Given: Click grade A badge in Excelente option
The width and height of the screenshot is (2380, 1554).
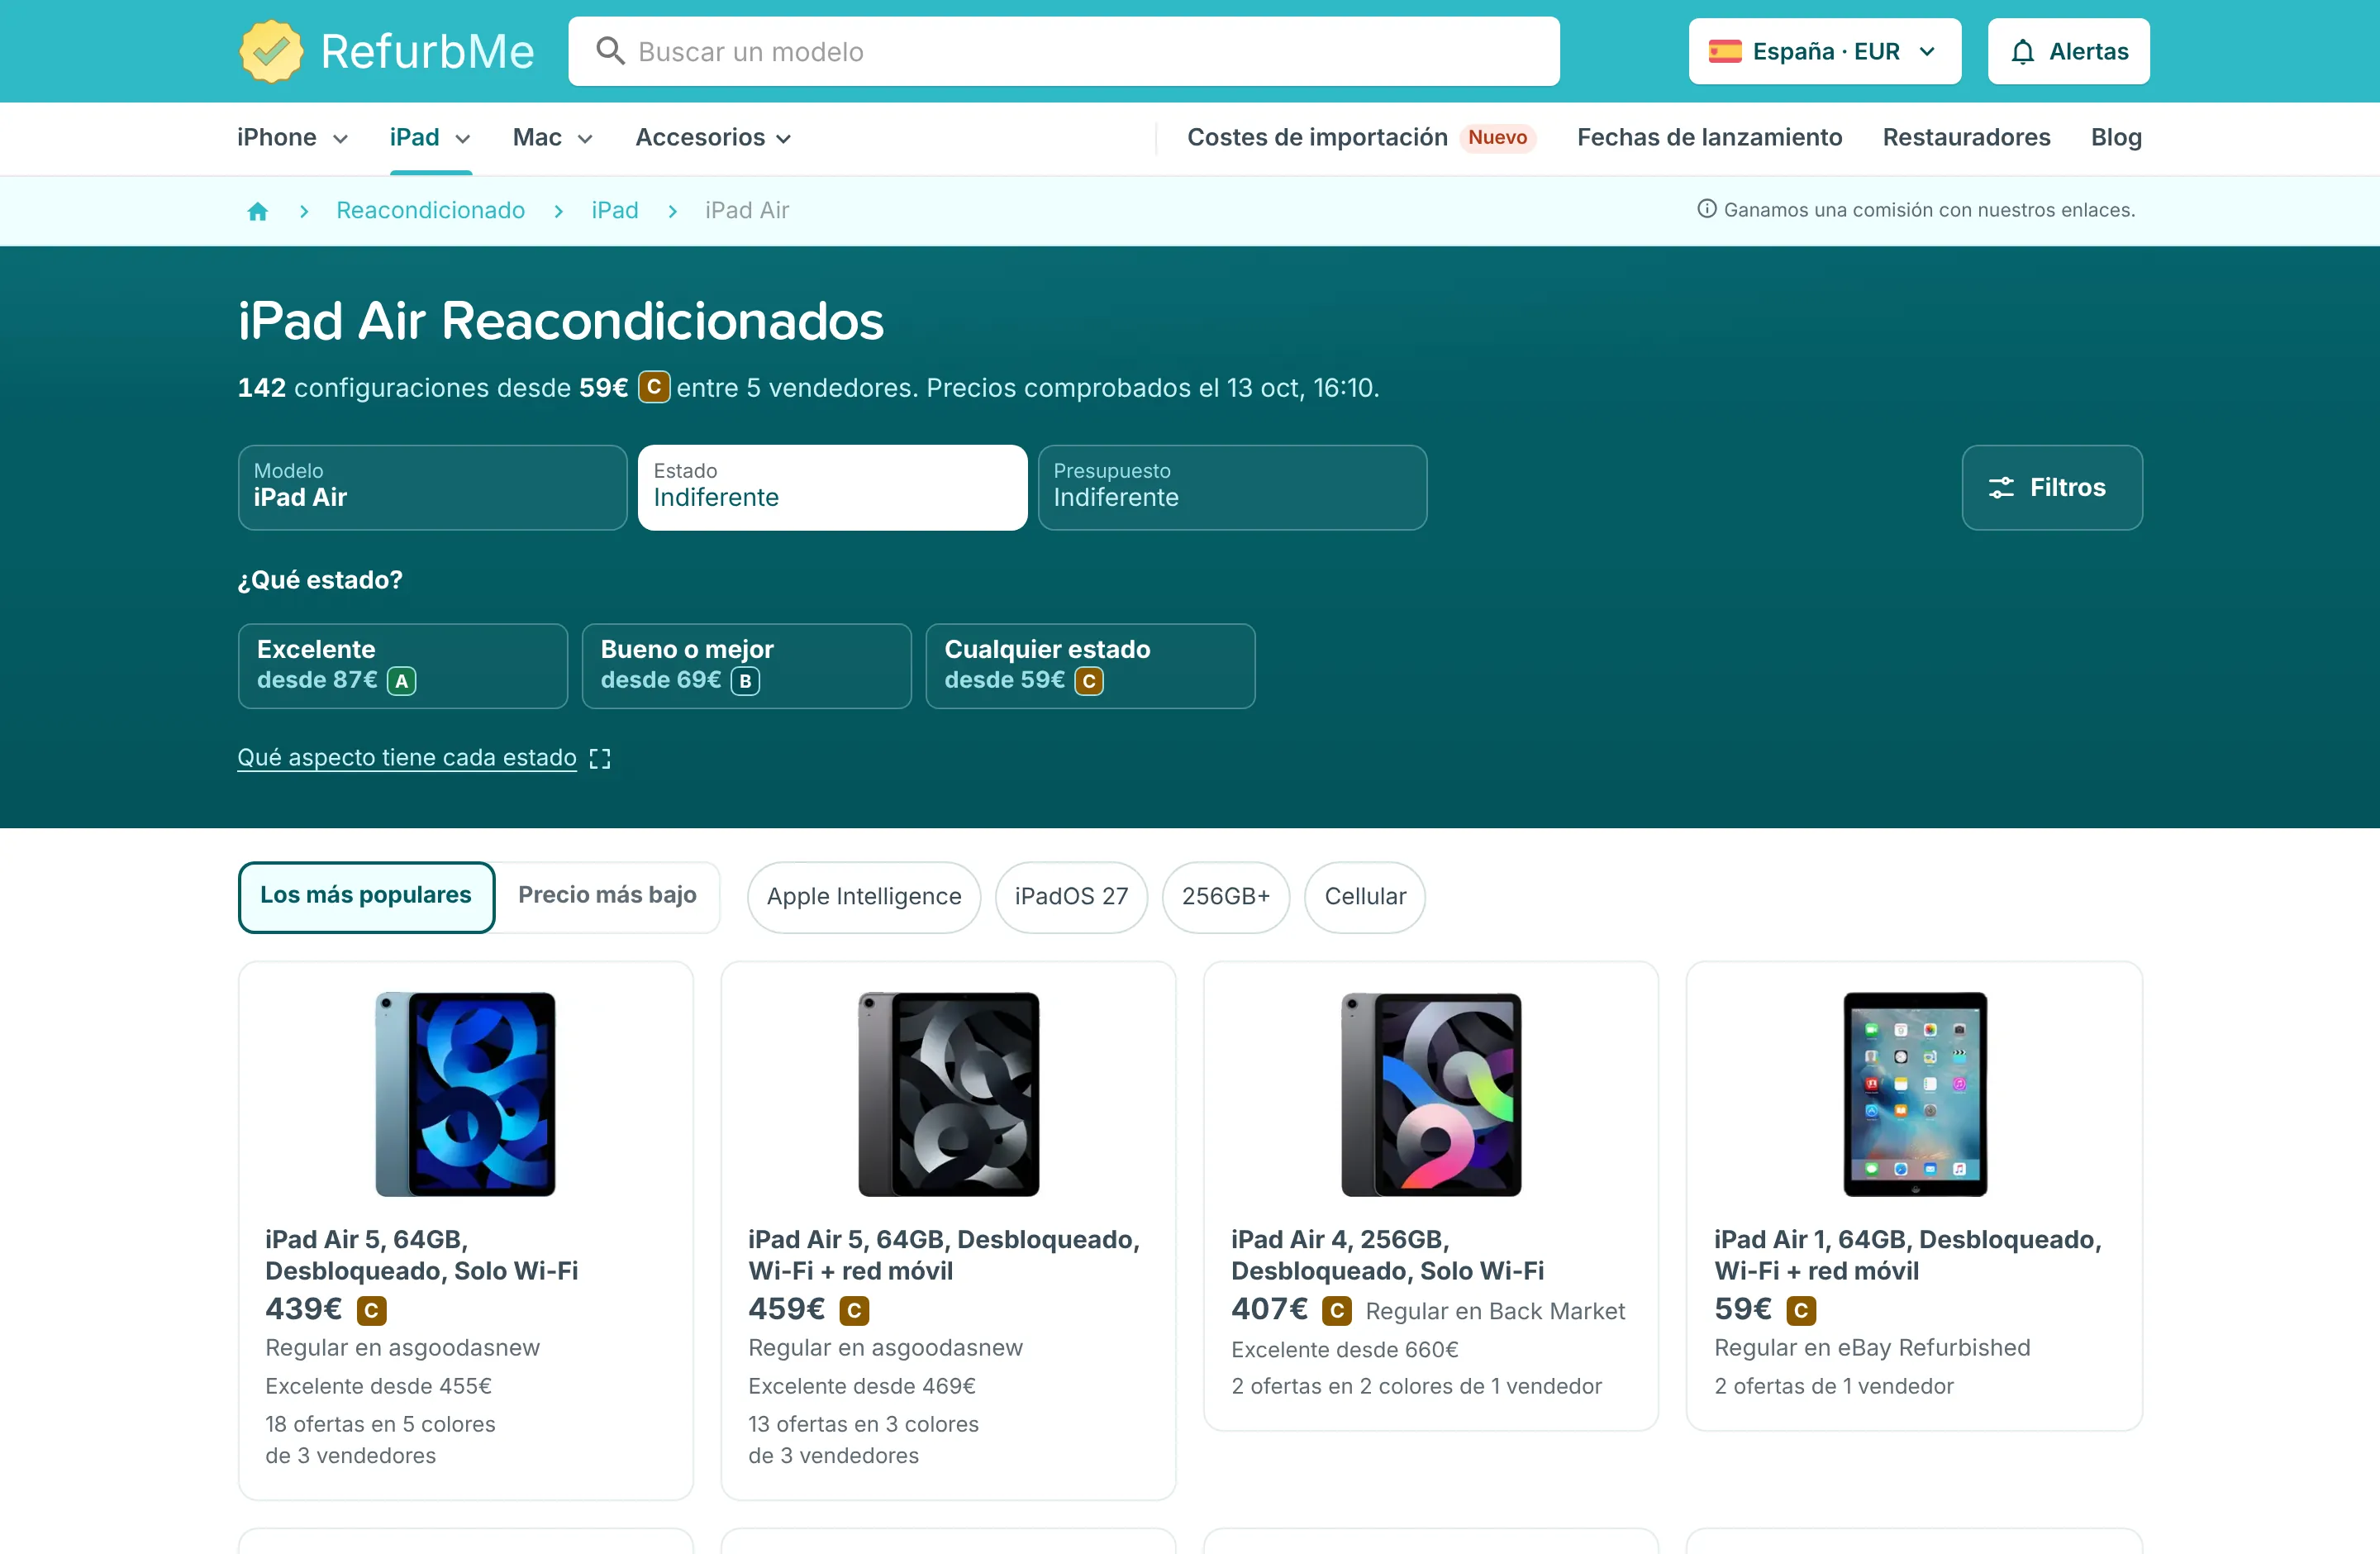Looking at the screenshot, I should coord(402,681).
